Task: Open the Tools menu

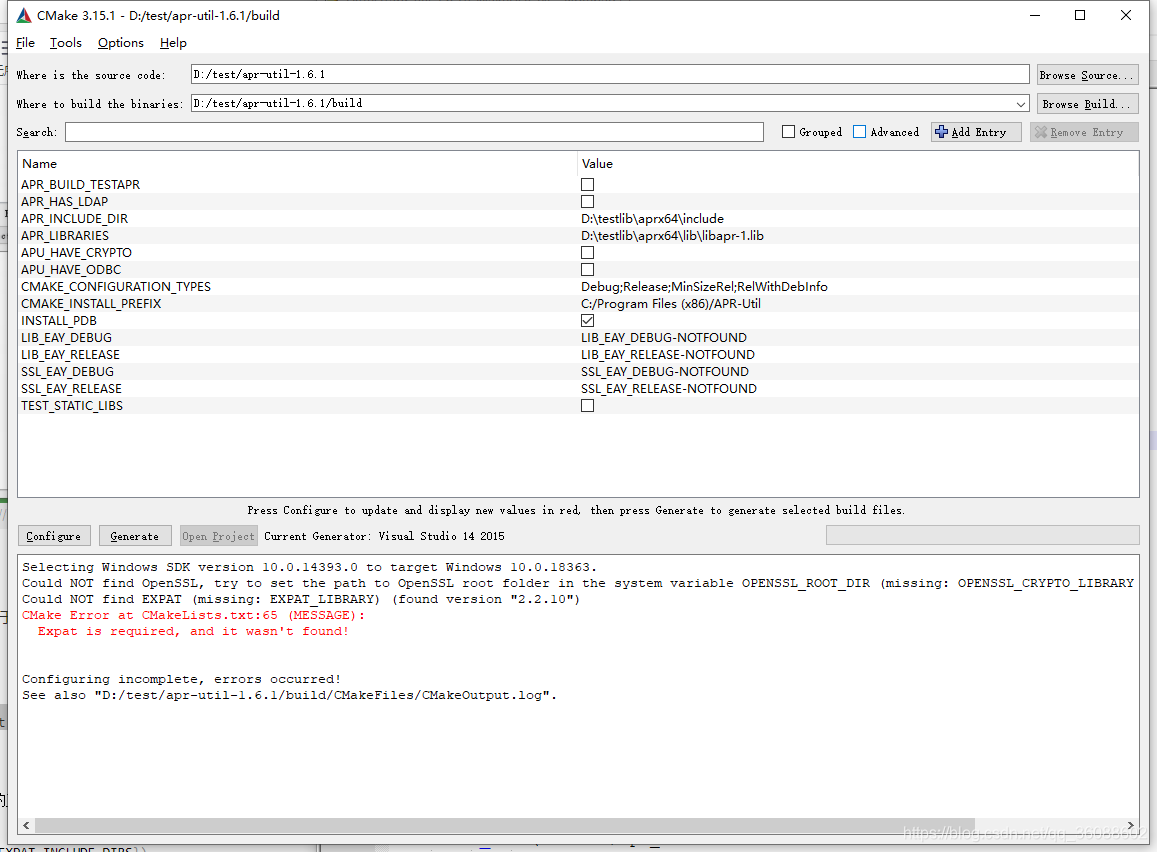Action: point(66,43)
